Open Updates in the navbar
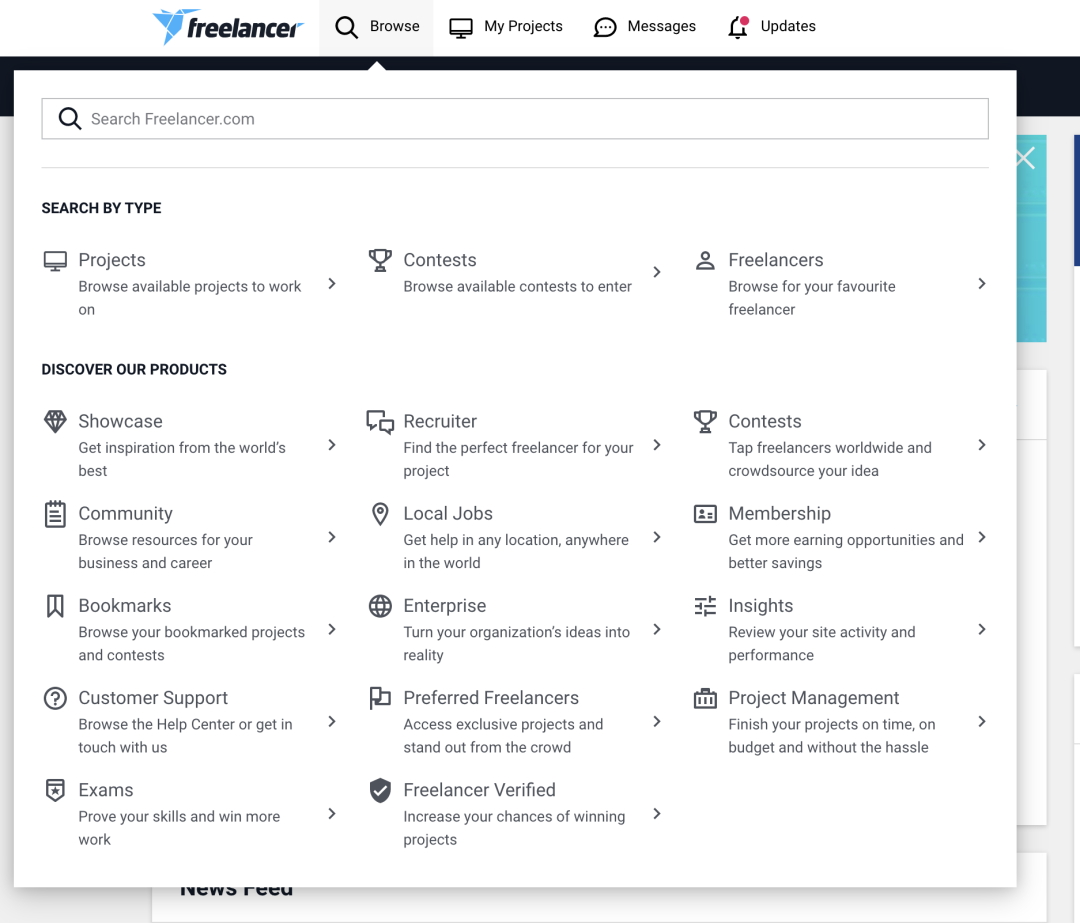Viewport: 1080px width, 923px height. [771, 28]
